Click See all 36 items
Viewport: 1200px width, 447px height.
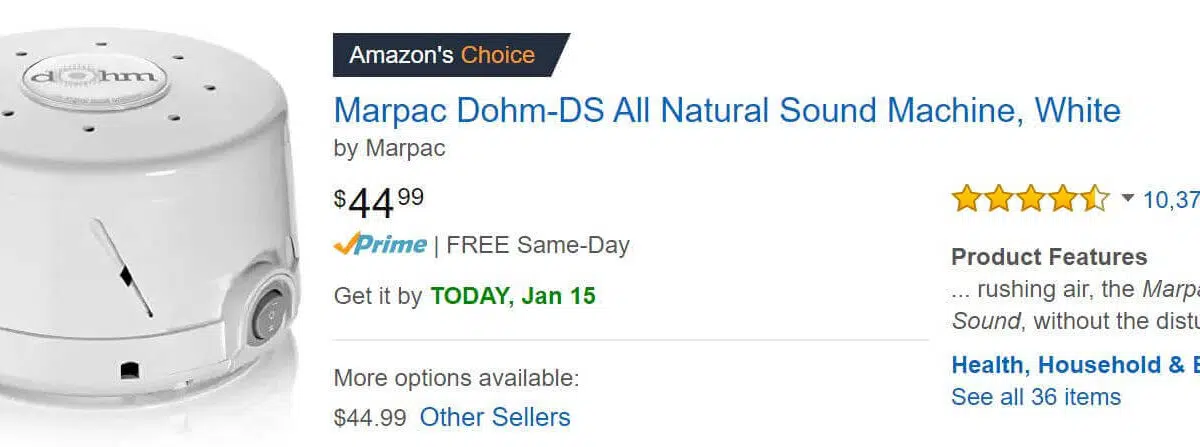(1036, 396)
